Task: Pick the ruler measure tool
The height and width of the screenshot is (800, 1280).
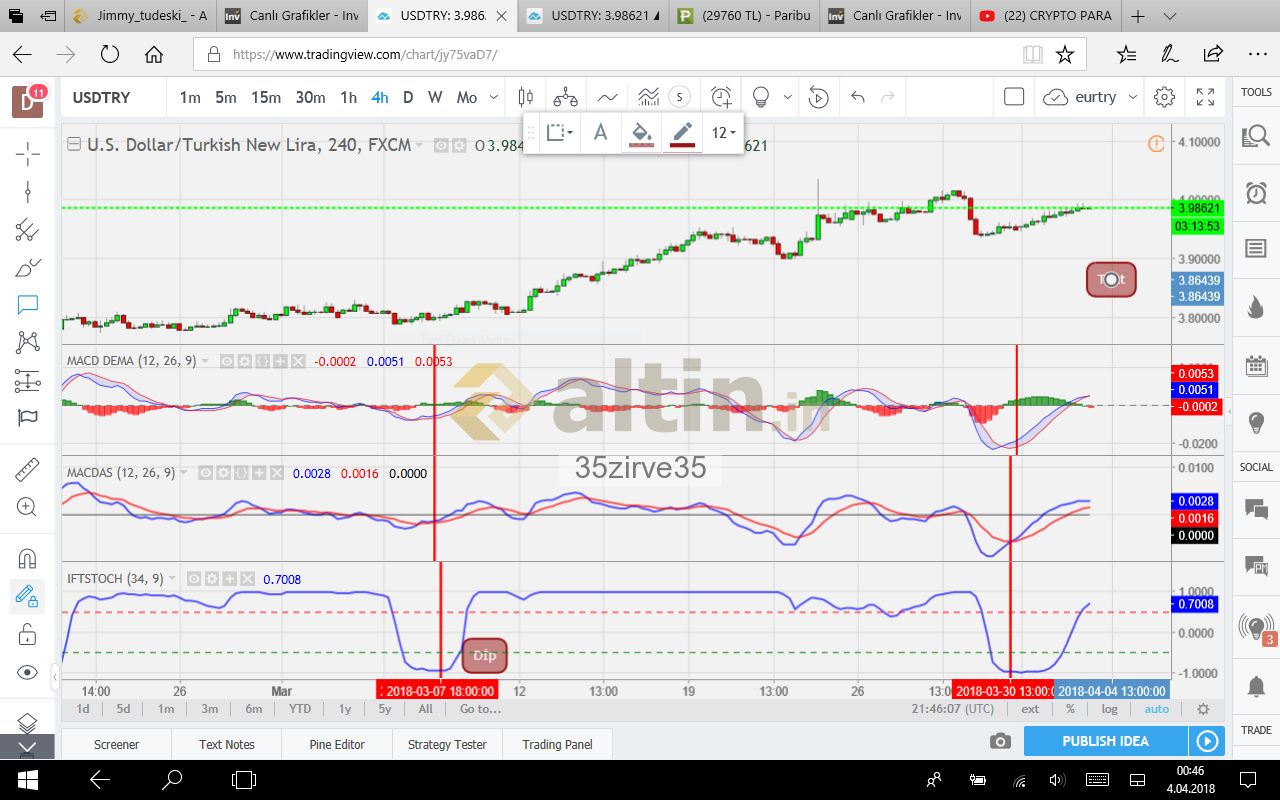Action: [x=27, y=469]
